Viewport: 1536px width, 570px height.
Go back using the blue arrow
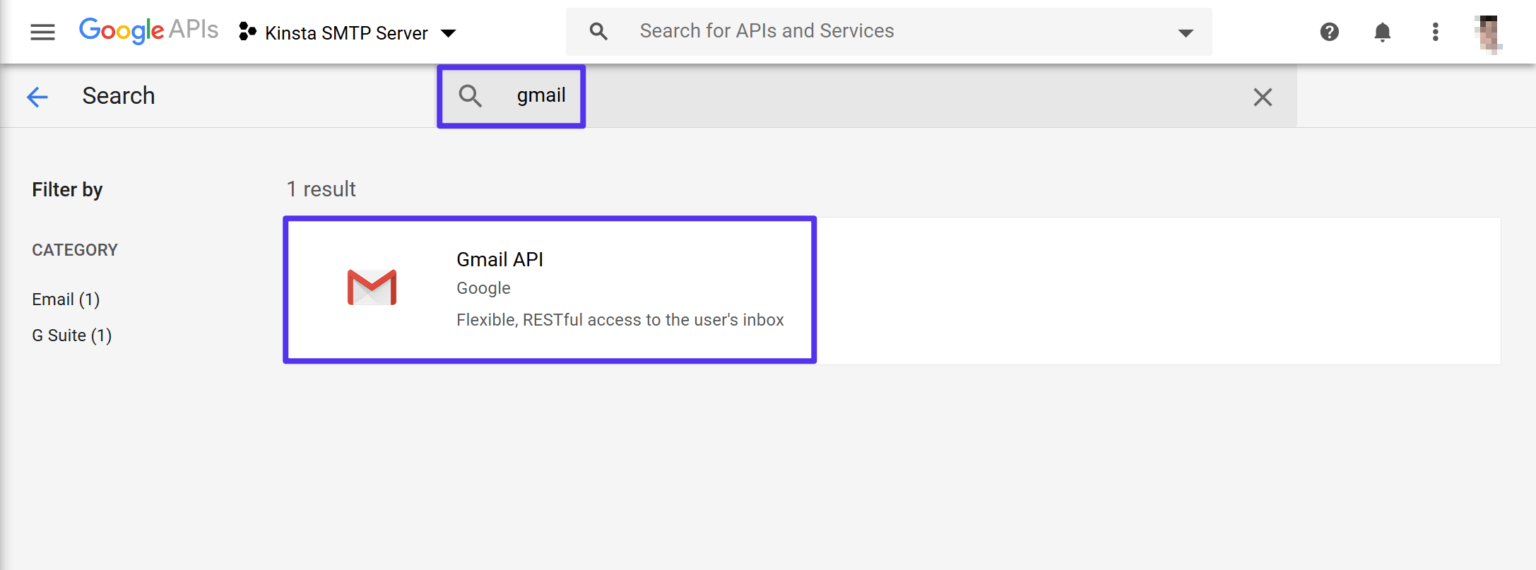click(37, 96)
